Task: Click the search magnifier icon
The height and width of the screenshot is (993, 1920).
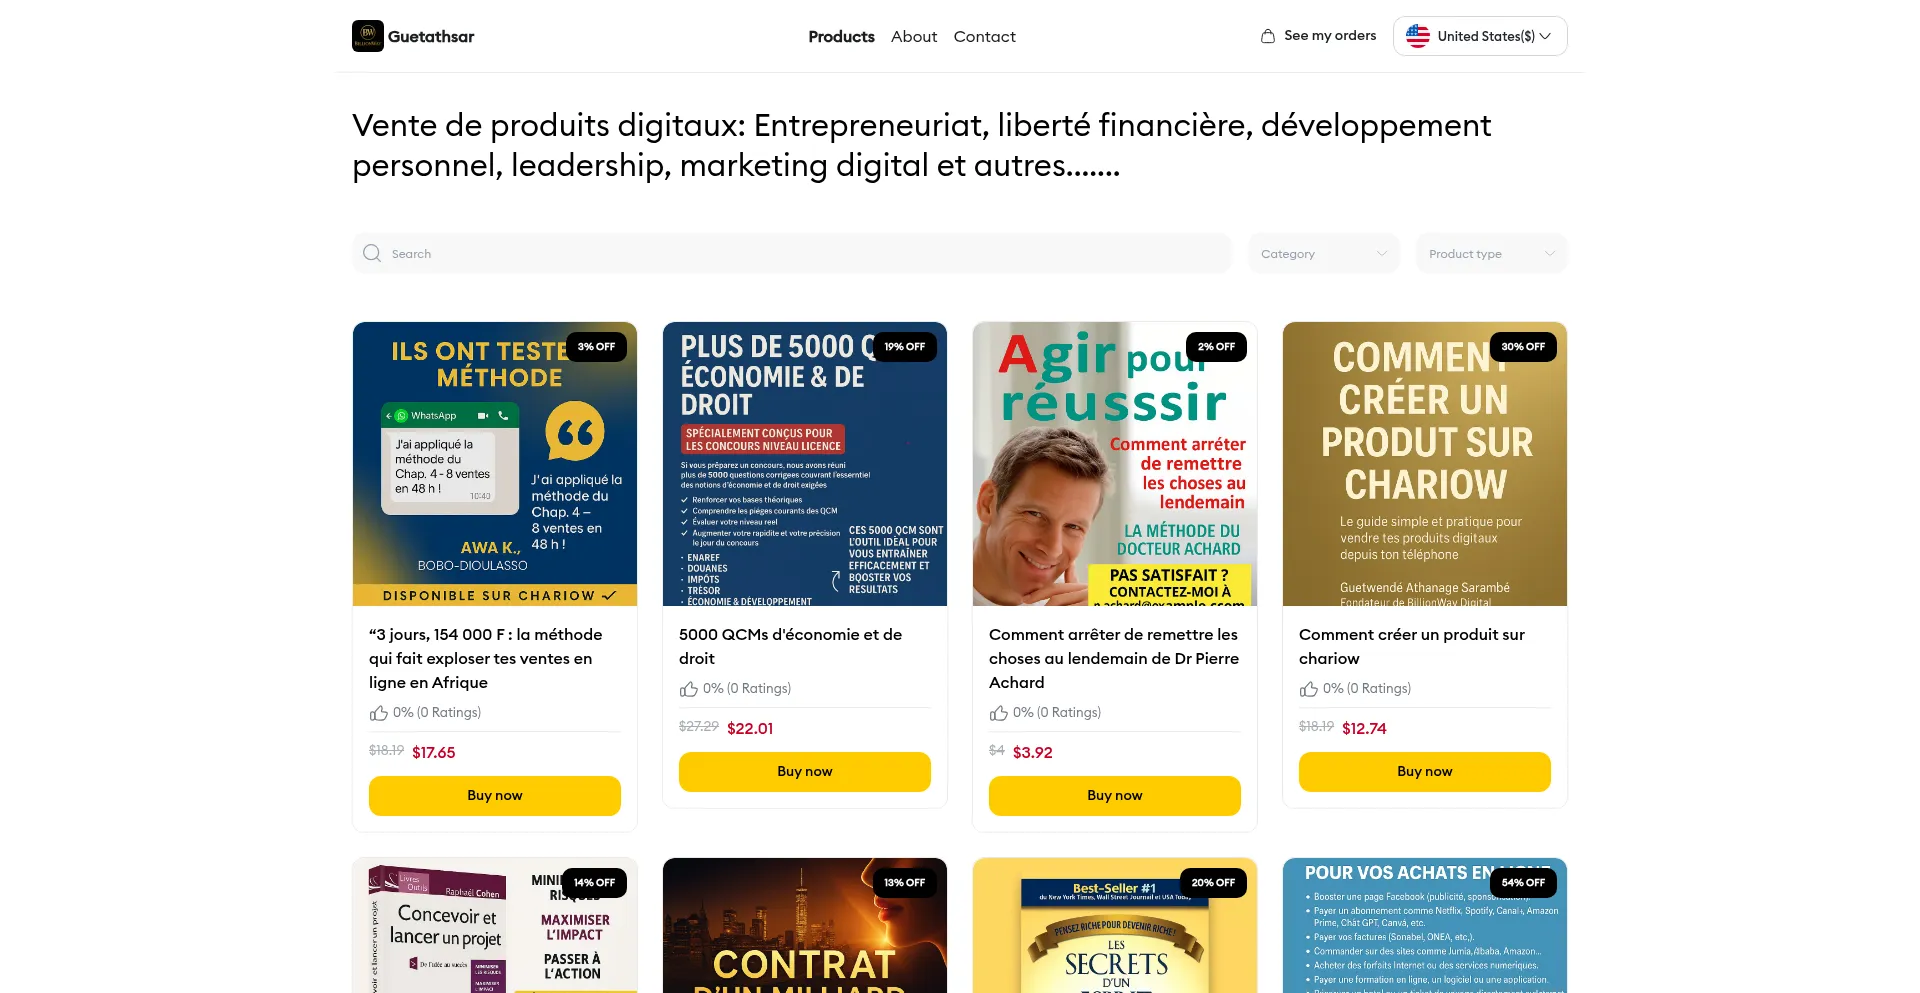Action: click(x=372, y=253)
